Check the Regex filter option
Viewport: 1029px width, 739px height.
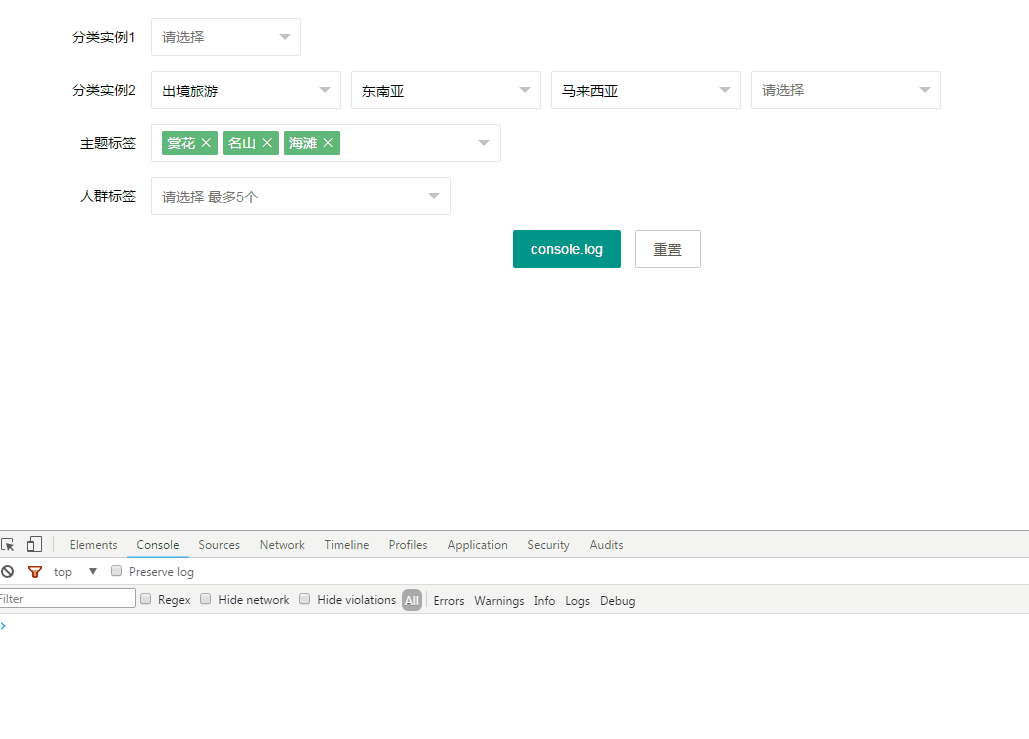[x=146, y=599]
